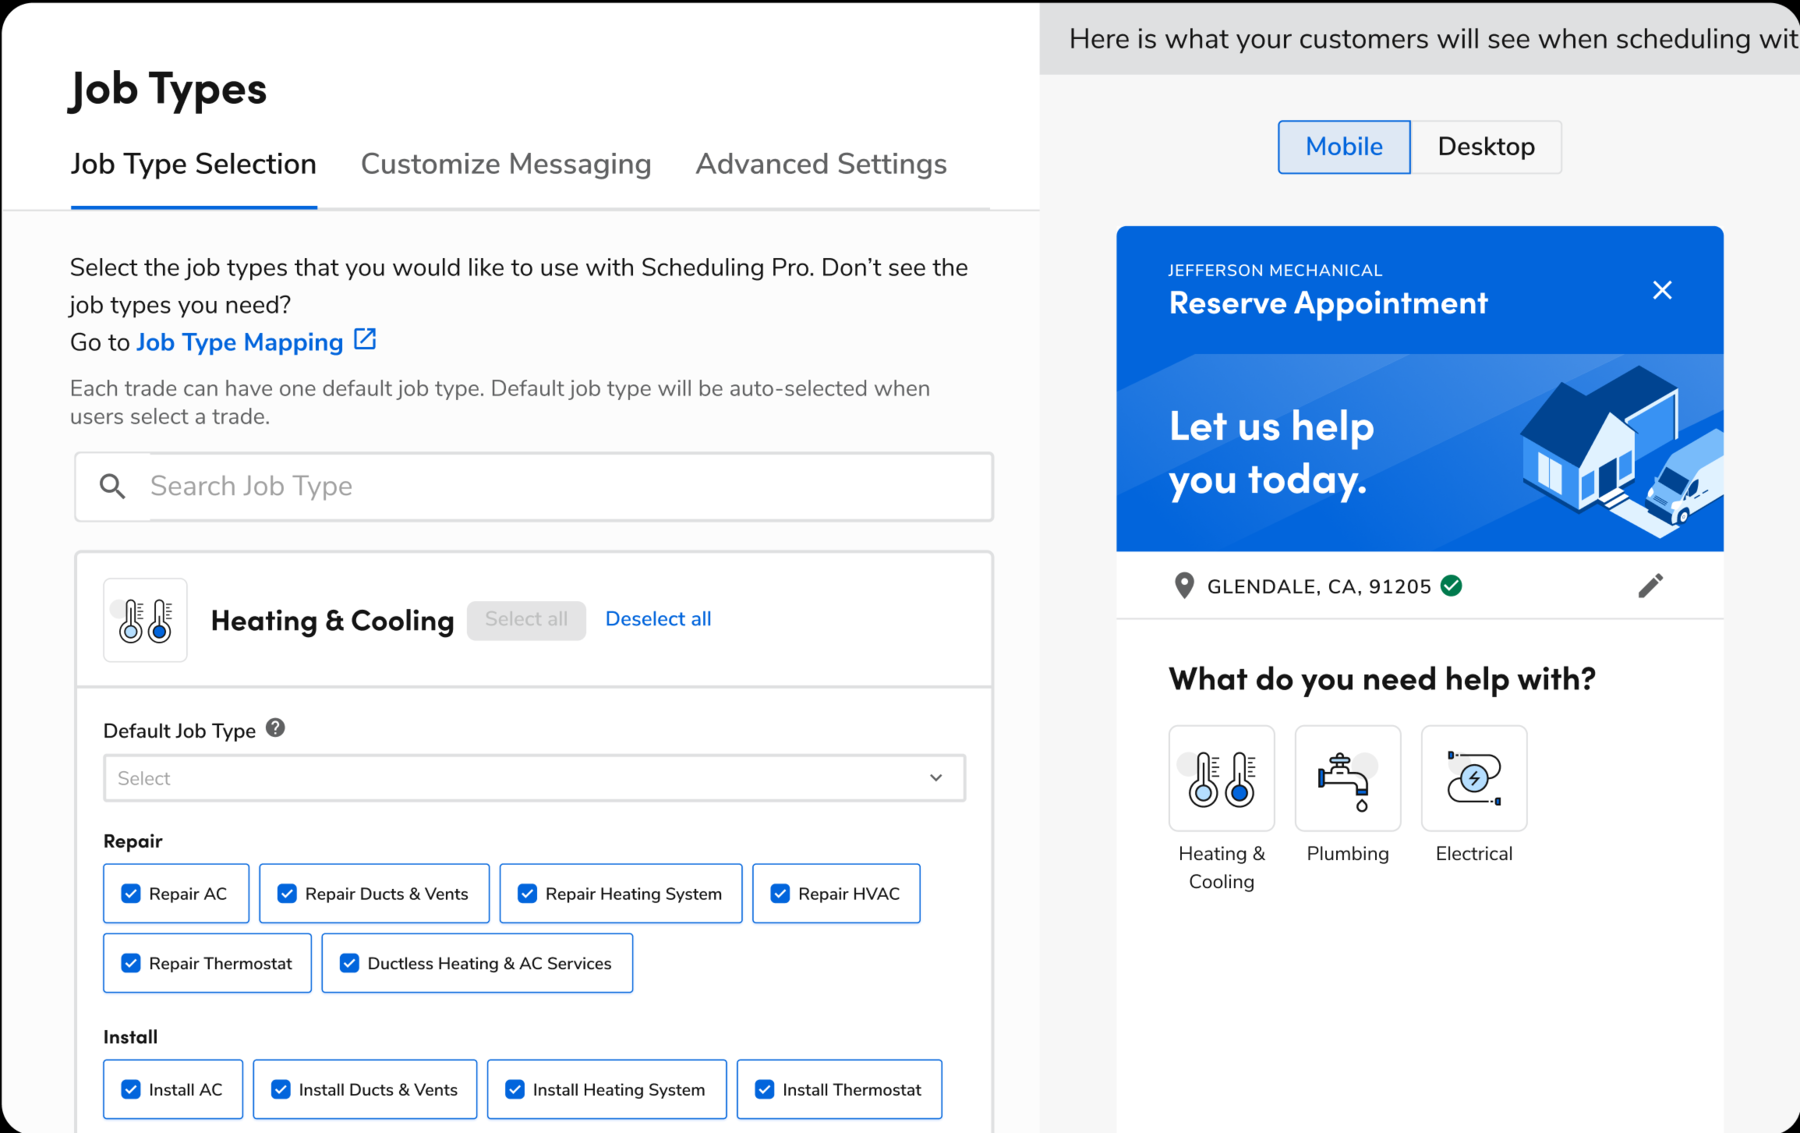
Task: Switch to the Customize Messaging tab
Action: click(x=506, y=163)
